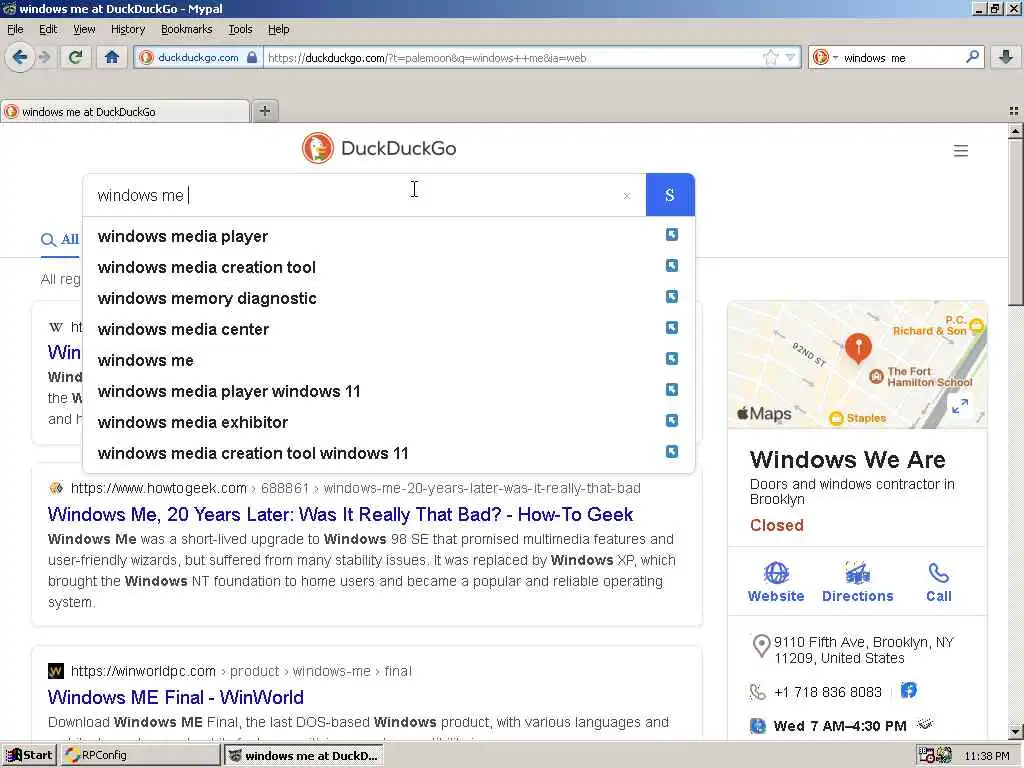
Task: Click the browser search box magnifier icon
Action: tap(972, 57)
